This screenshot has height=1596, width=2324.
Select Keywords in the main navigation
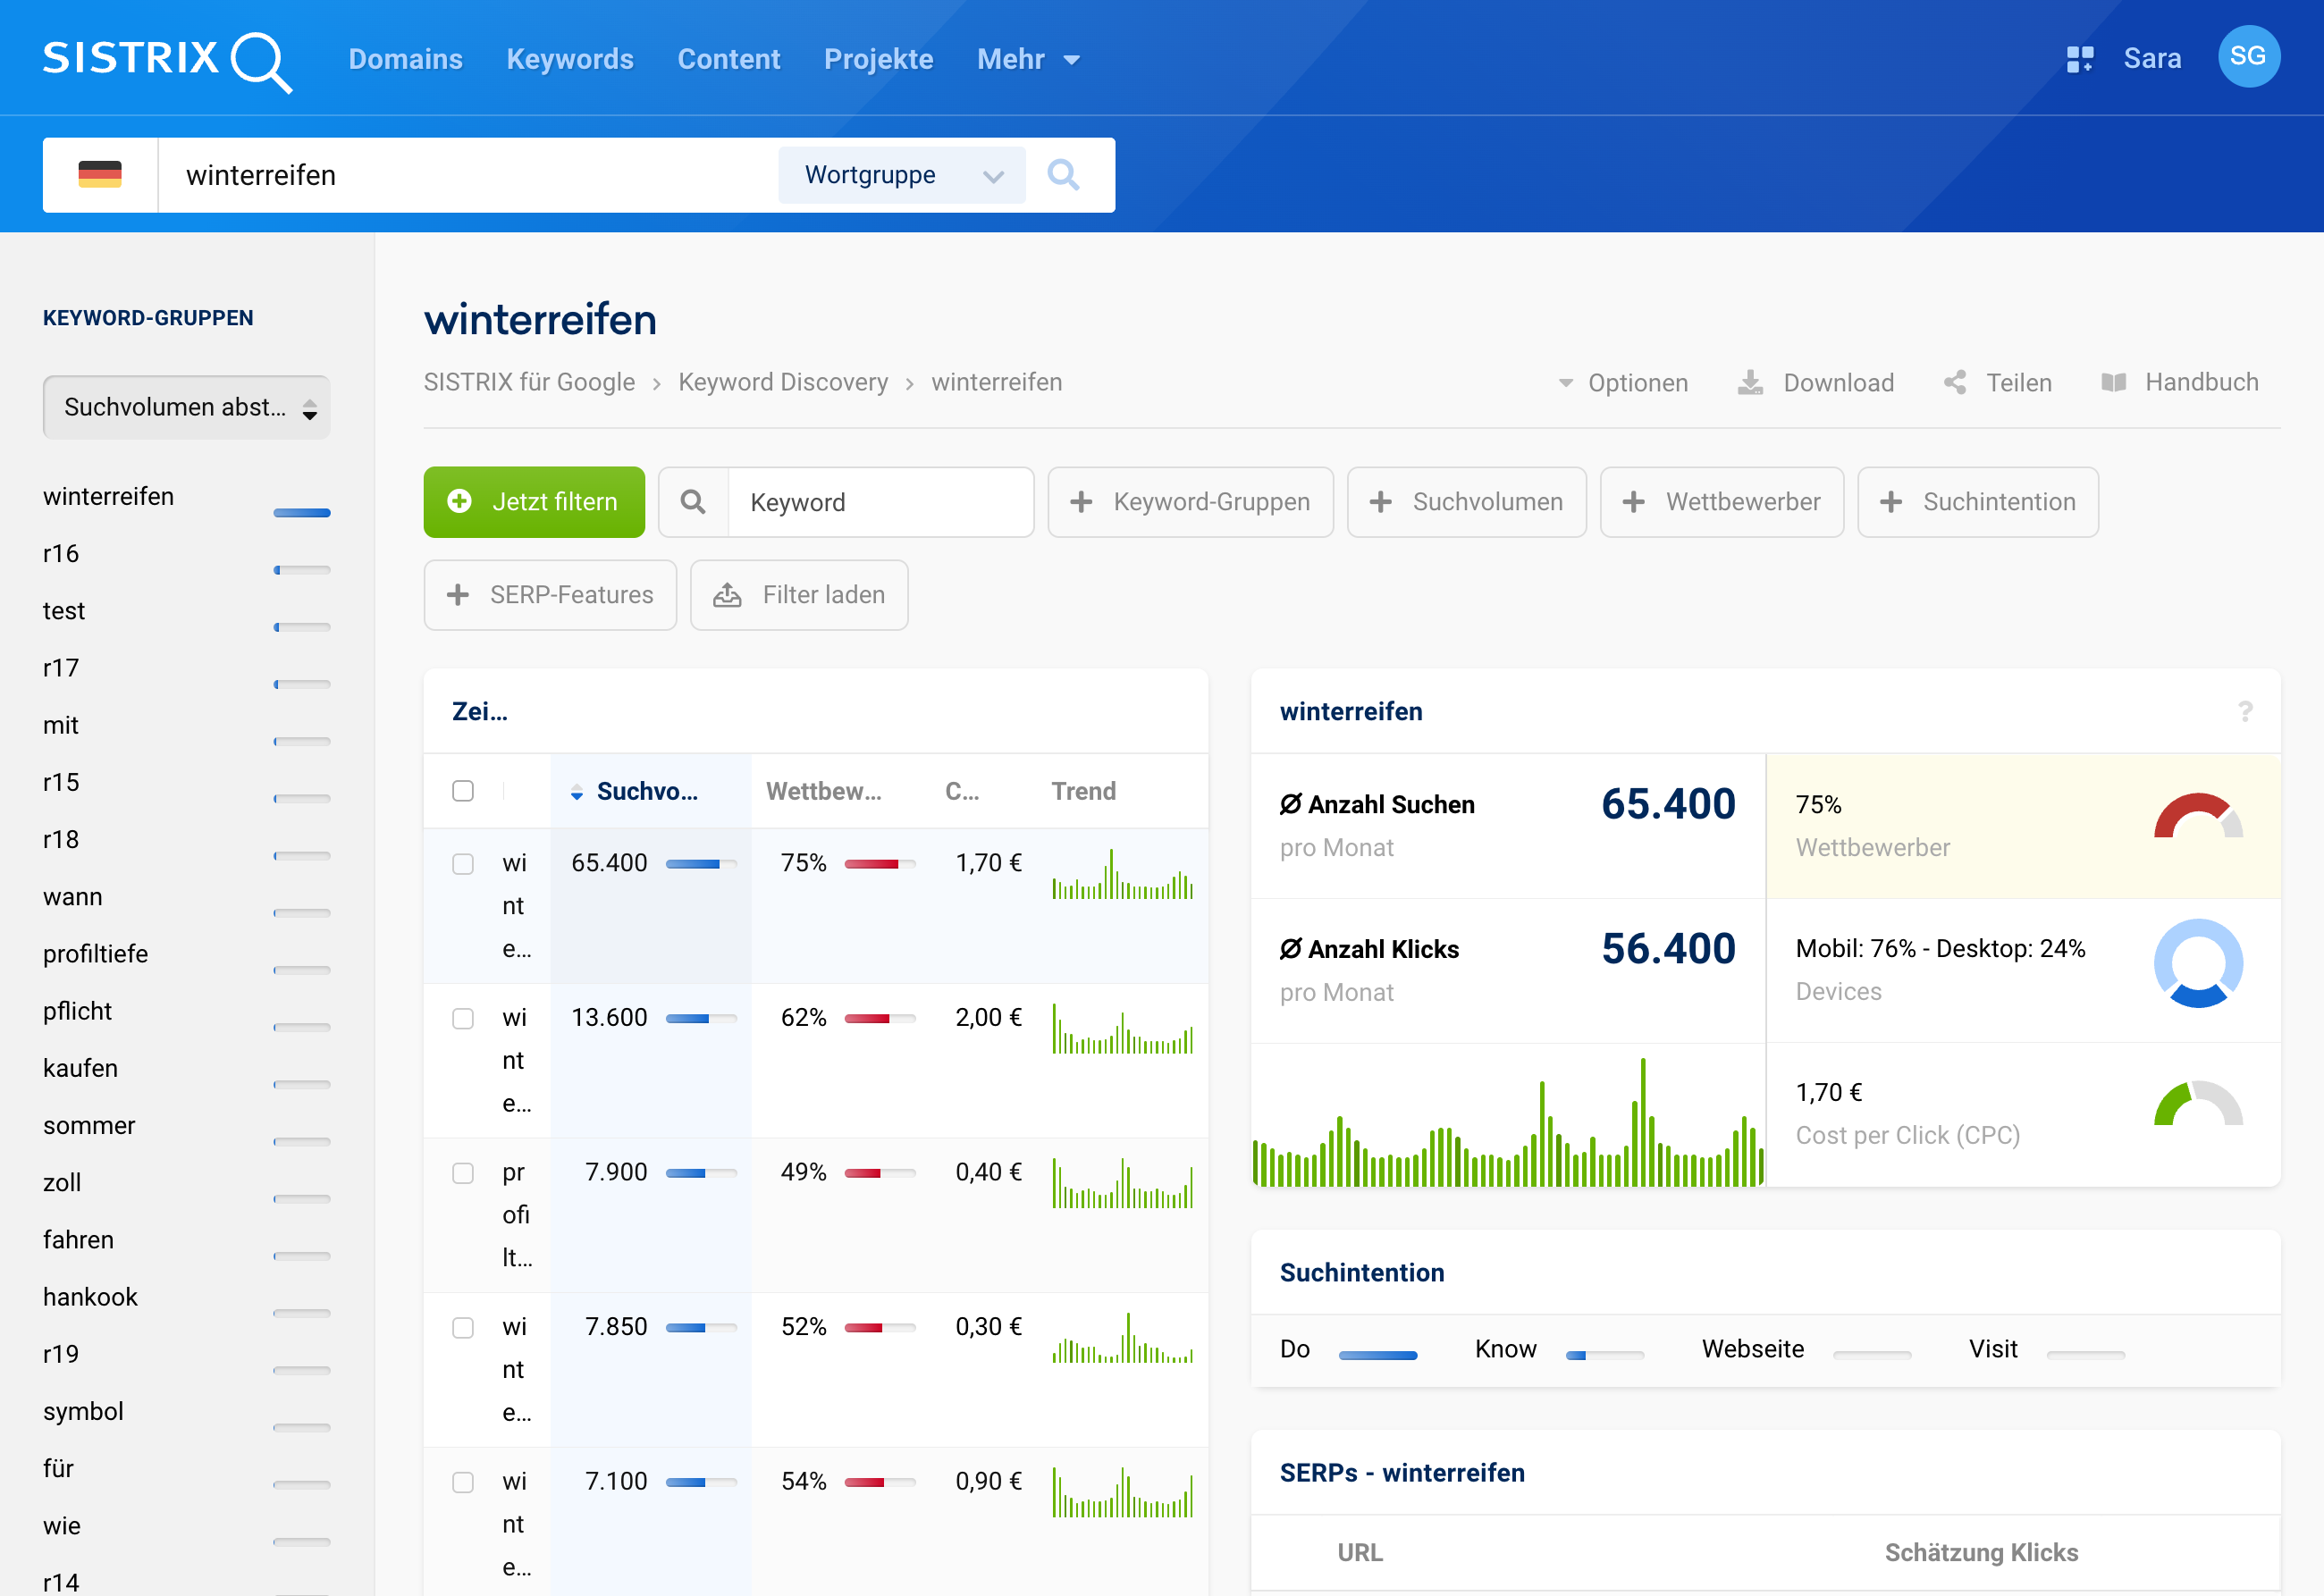pyautogui.click(x=569, y=59)
